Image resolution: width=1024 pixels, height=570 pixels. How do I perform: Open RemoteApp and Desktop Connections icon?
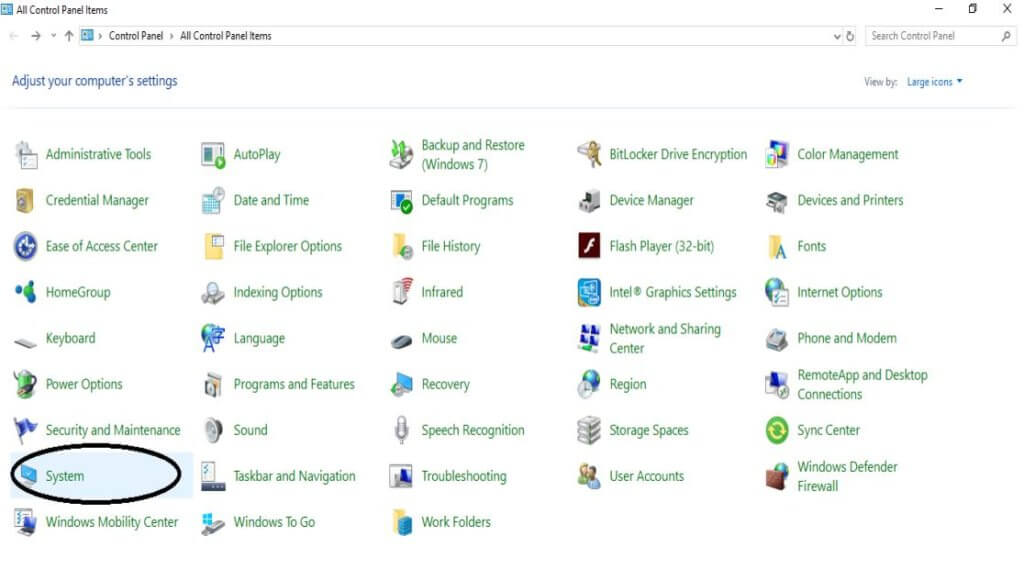point(776,385)
